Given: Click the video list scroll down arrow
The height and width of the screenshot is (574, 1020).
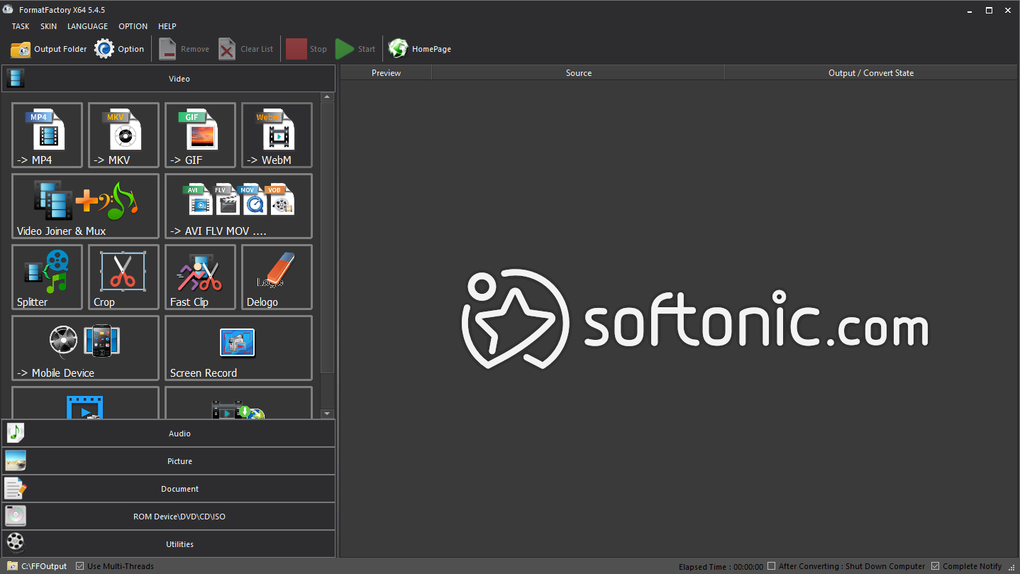Looking at the screenshot, I should [327, 413].
